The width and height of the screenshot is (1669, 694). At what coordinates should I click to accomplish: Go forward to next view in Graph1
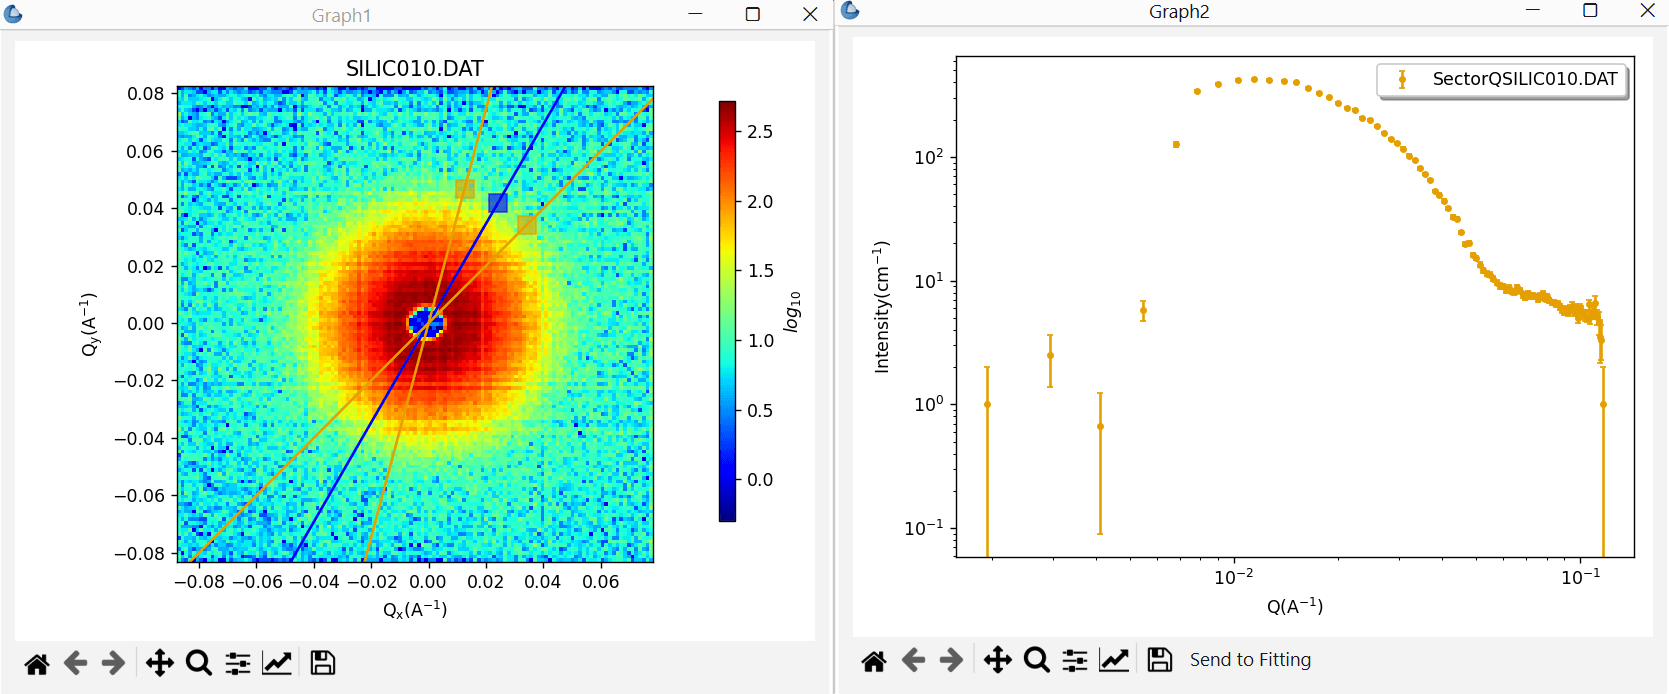coord(113,663)
